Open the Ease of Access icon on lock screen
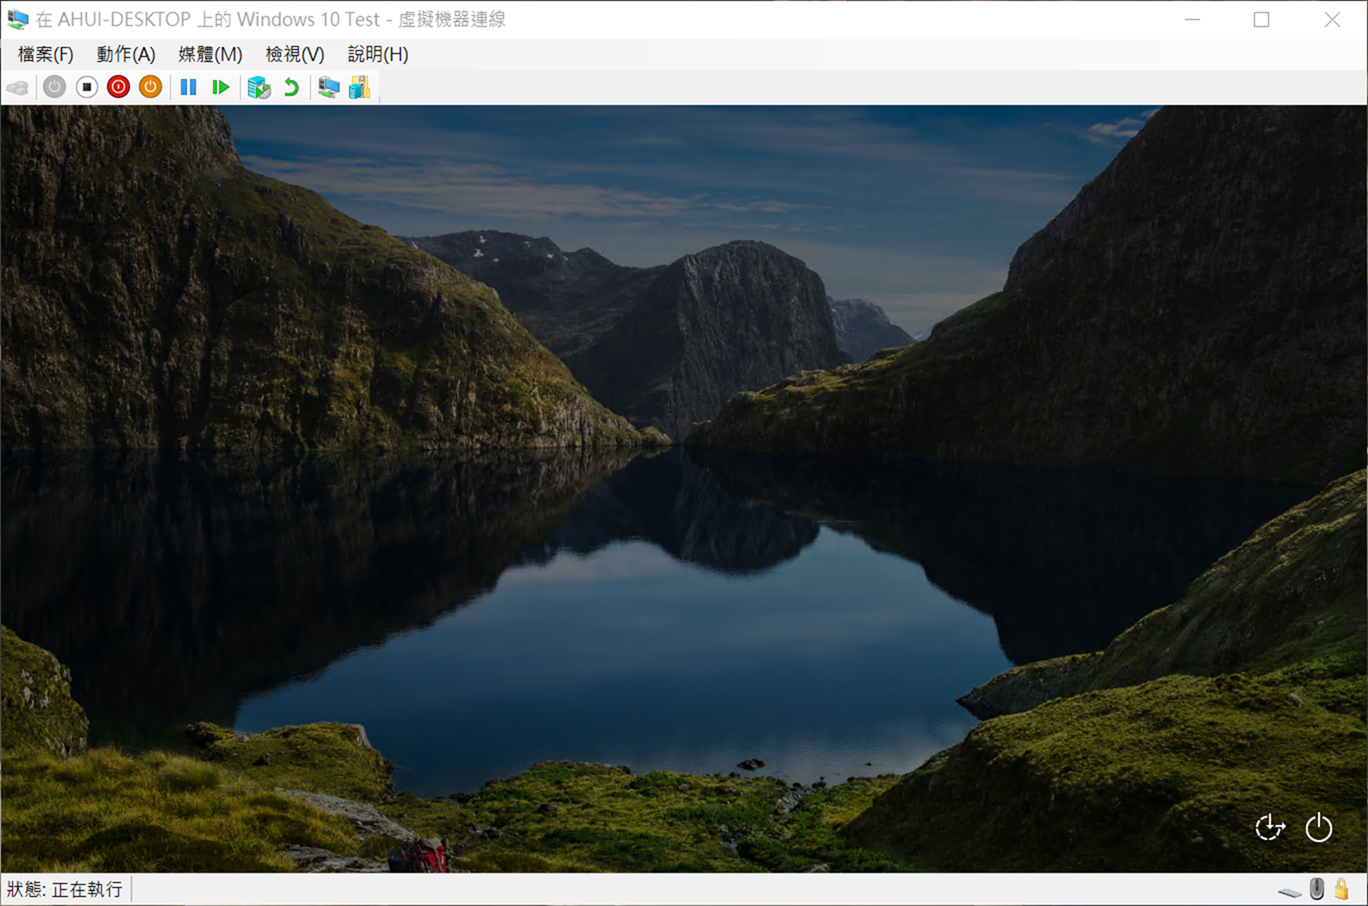The width and height of the screenshot is (1368, 906). (x=1269, y=827)
